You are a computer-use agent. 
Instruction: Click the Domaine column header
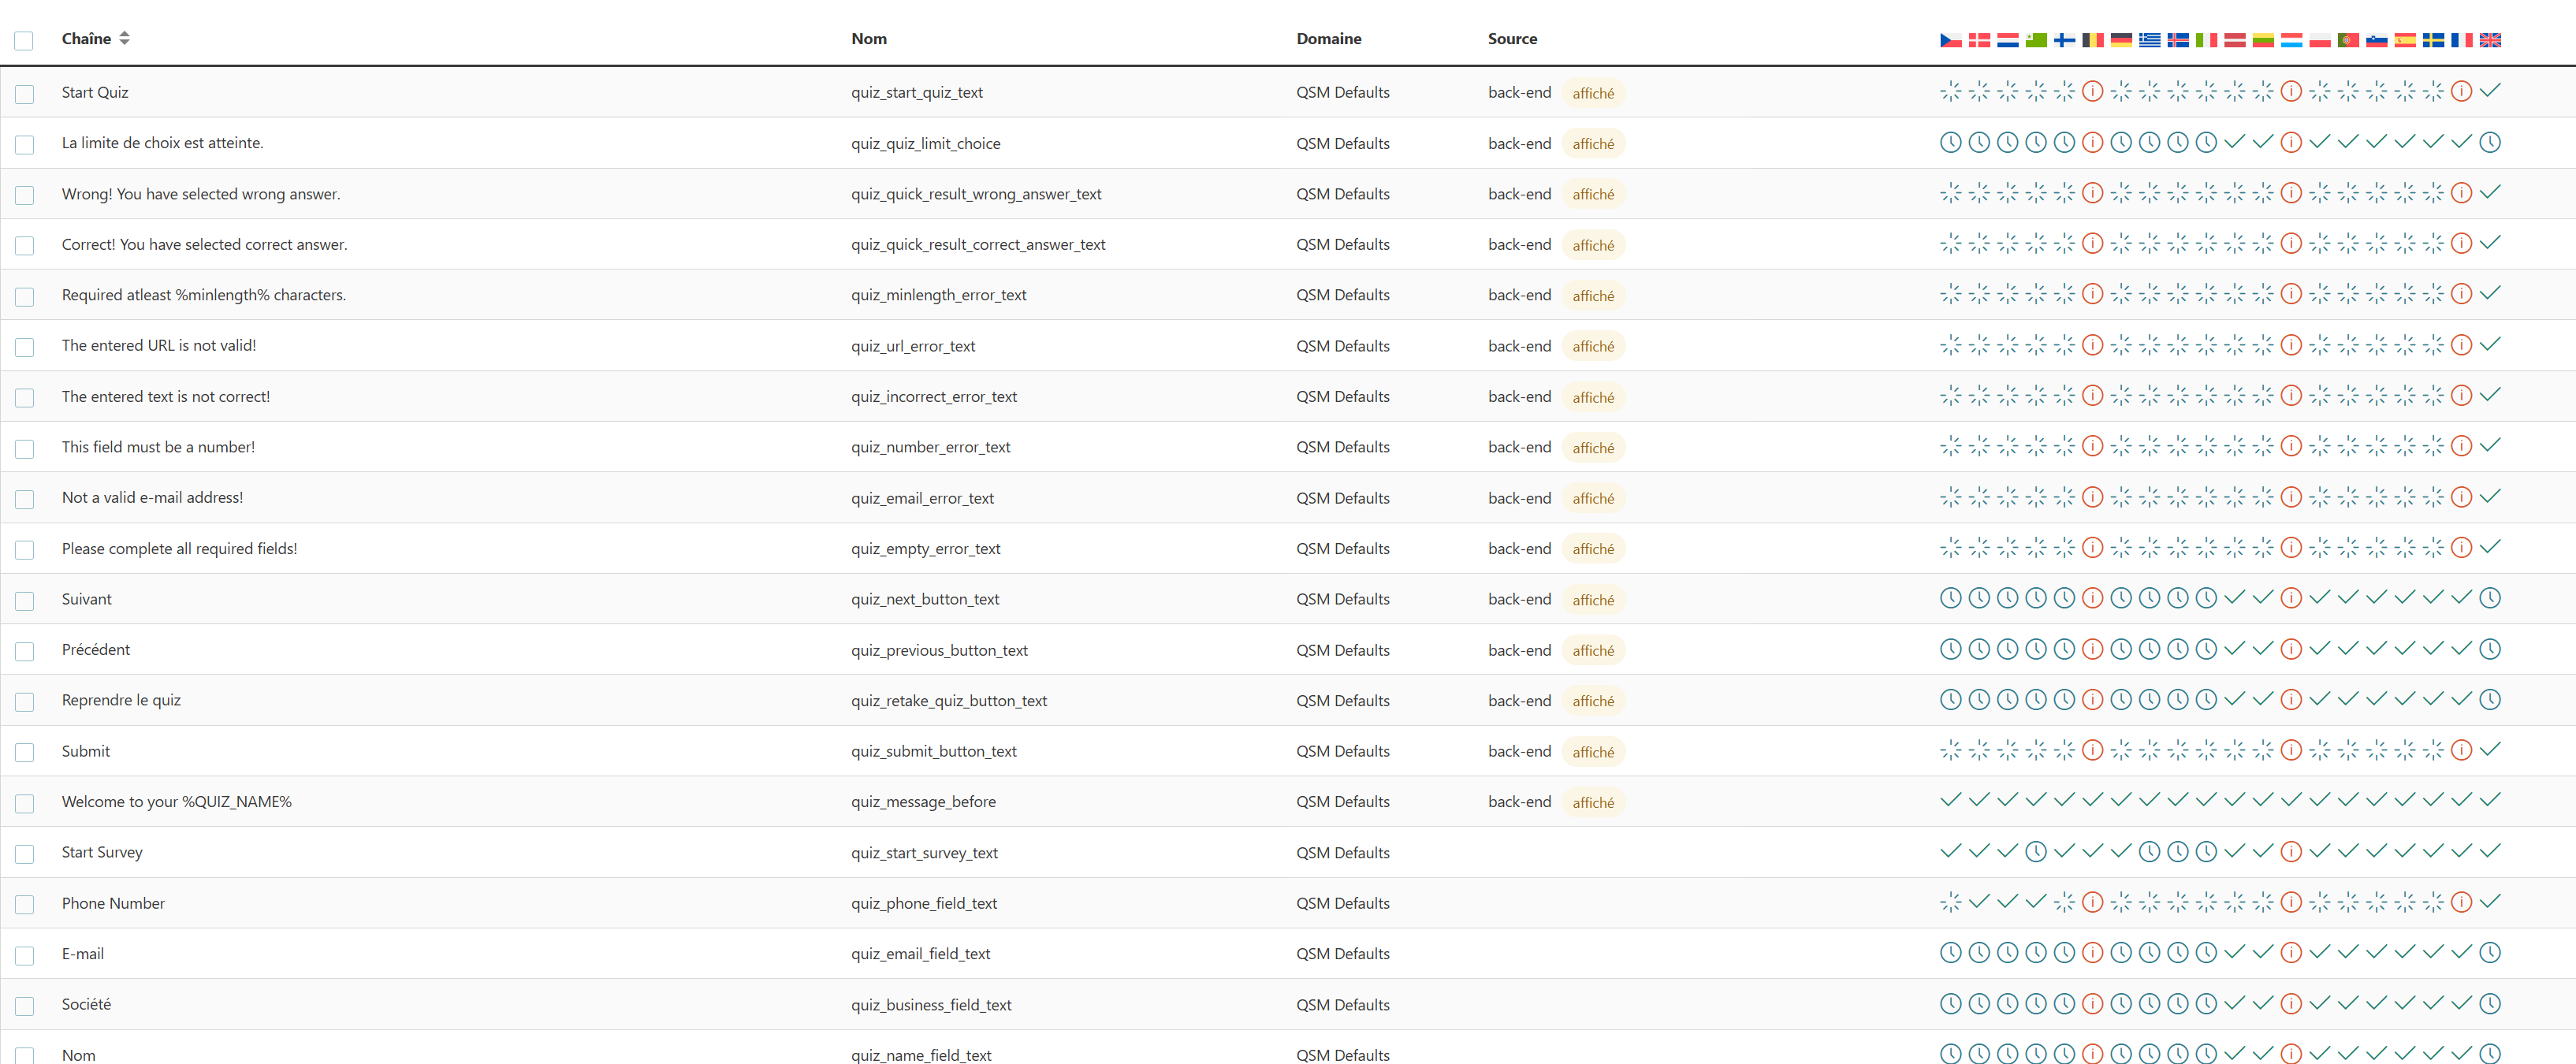pyautogui.click(x=1328, y=38)
